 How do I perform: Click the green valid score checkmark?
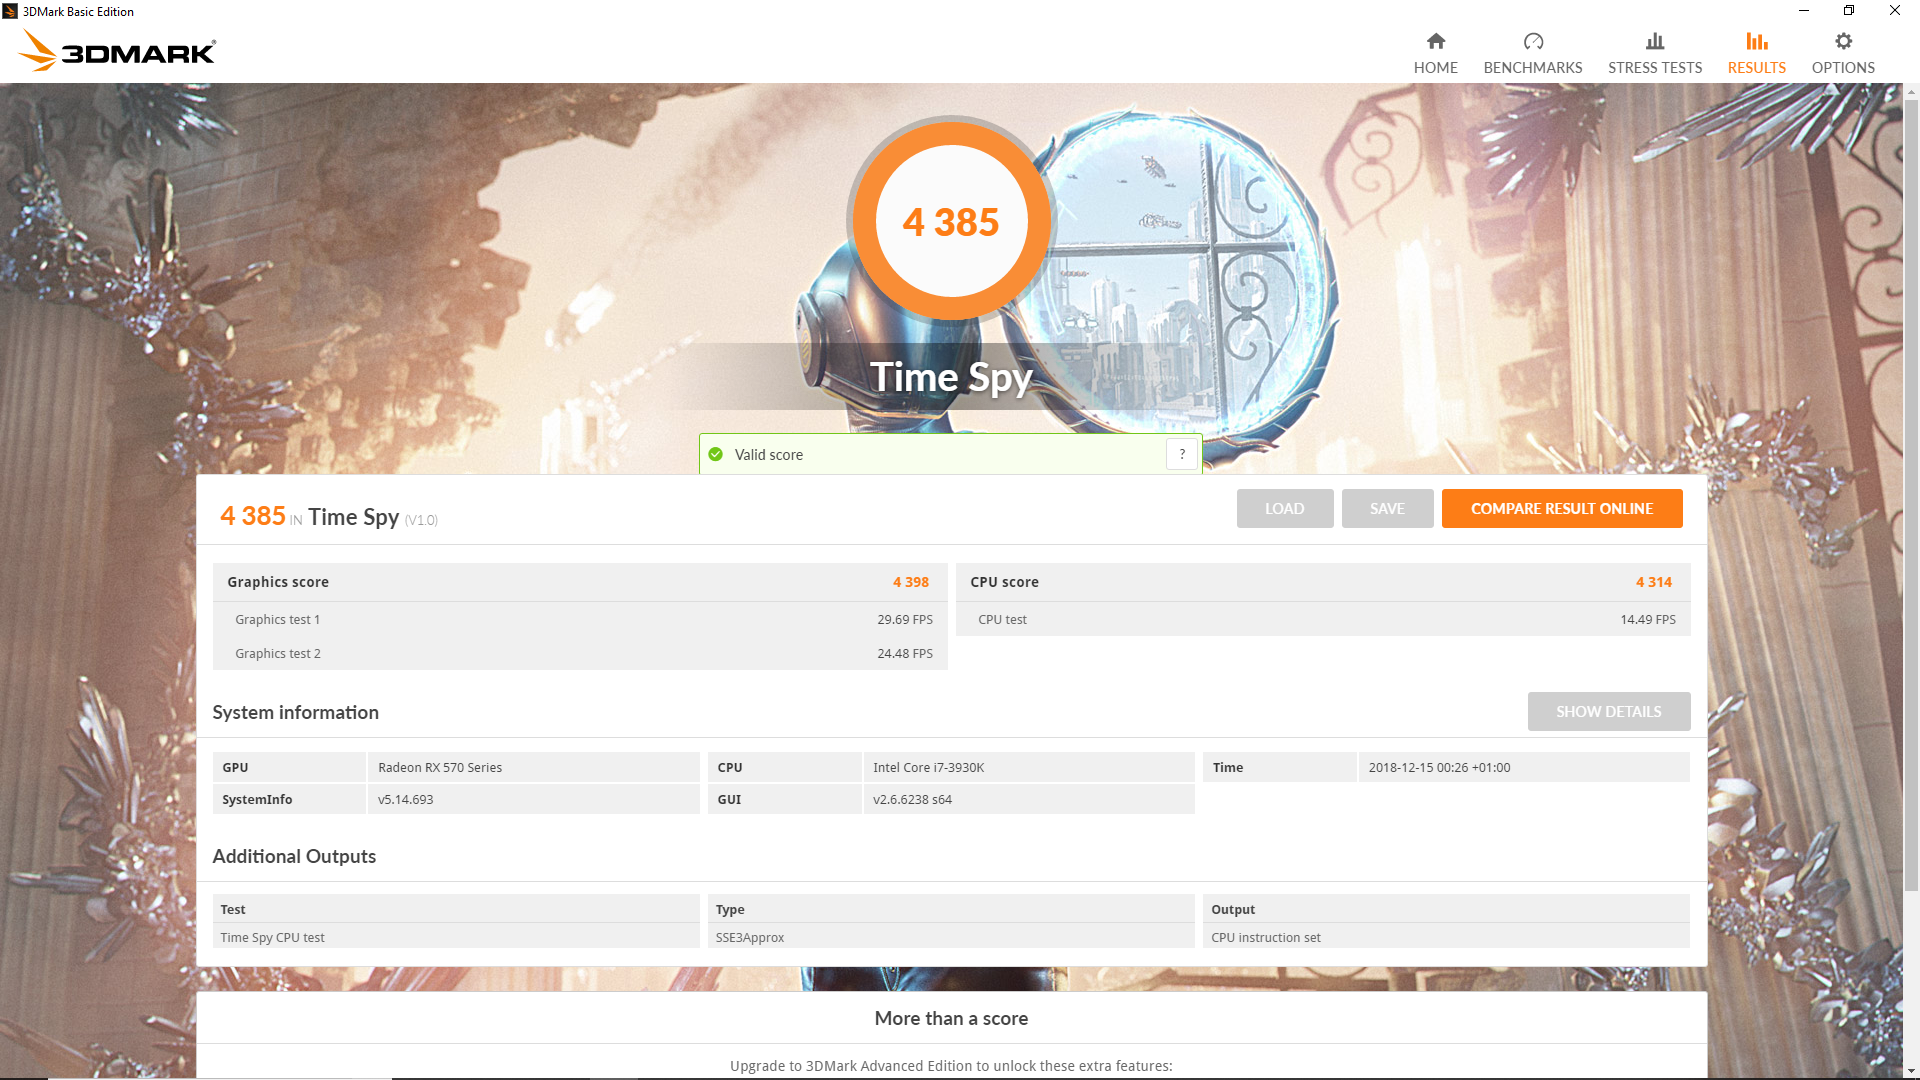(716, 454)
